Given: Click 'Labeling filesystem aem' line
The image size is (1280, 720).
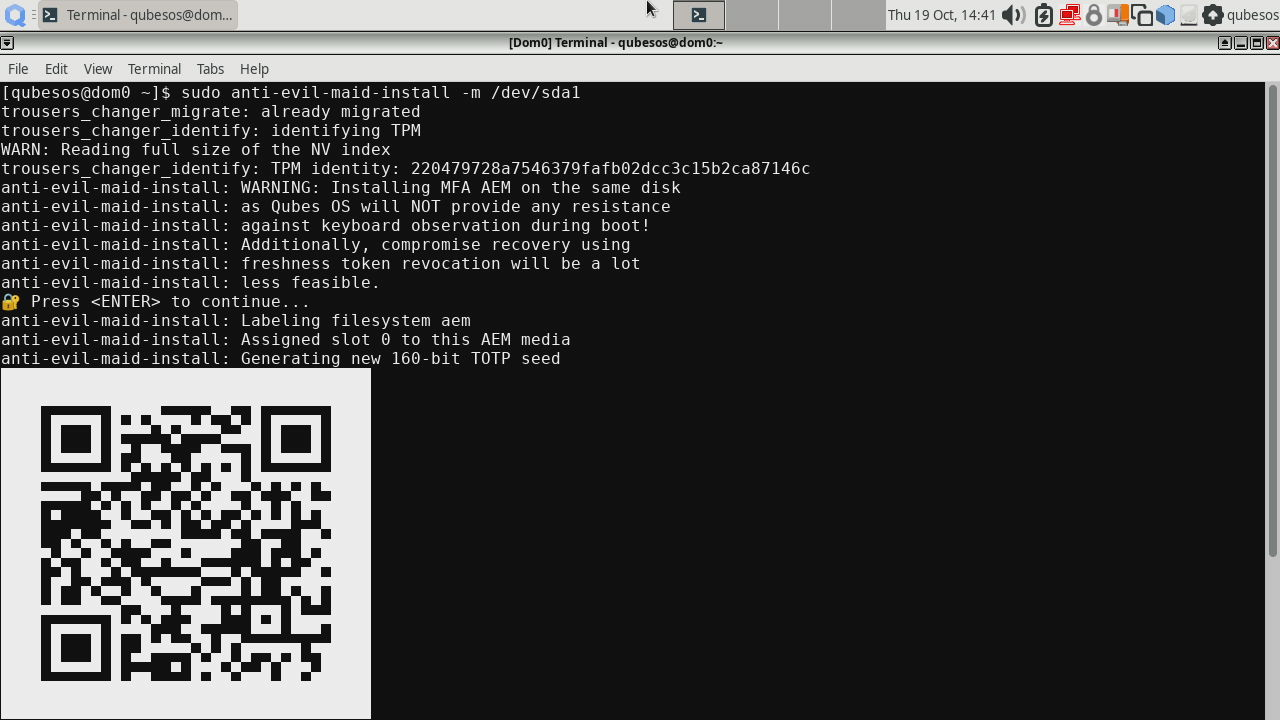Looking at the screenshot, I should point(355,321).
